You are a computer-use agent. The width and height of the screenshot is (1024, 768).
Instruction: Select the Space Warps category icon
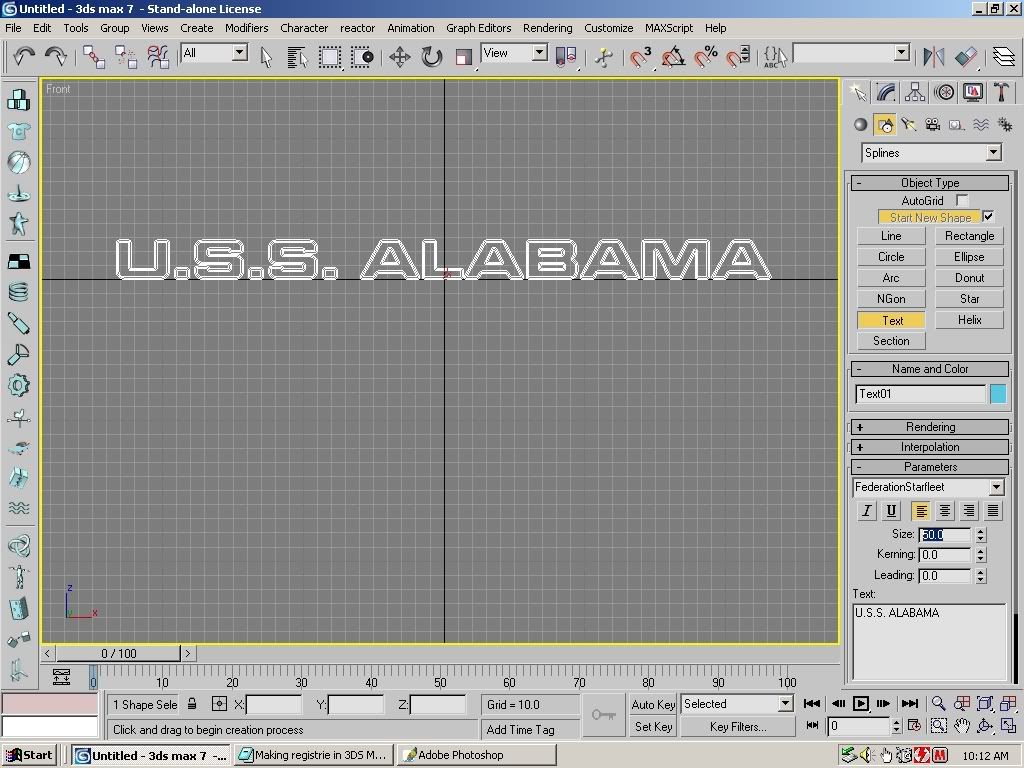click(x=981, y=124)
